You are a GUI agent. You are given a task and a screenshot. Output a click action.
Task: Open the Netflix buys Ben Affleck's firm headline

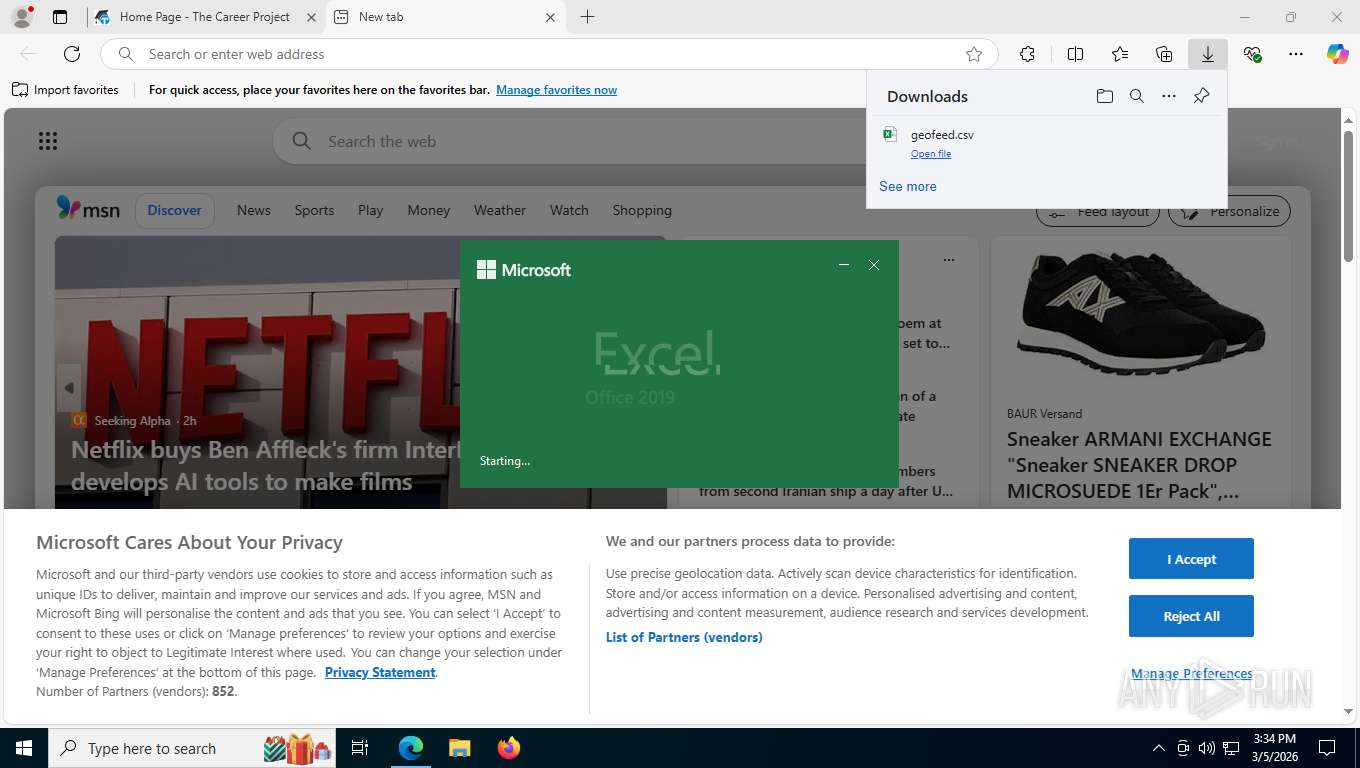point(266,465)
